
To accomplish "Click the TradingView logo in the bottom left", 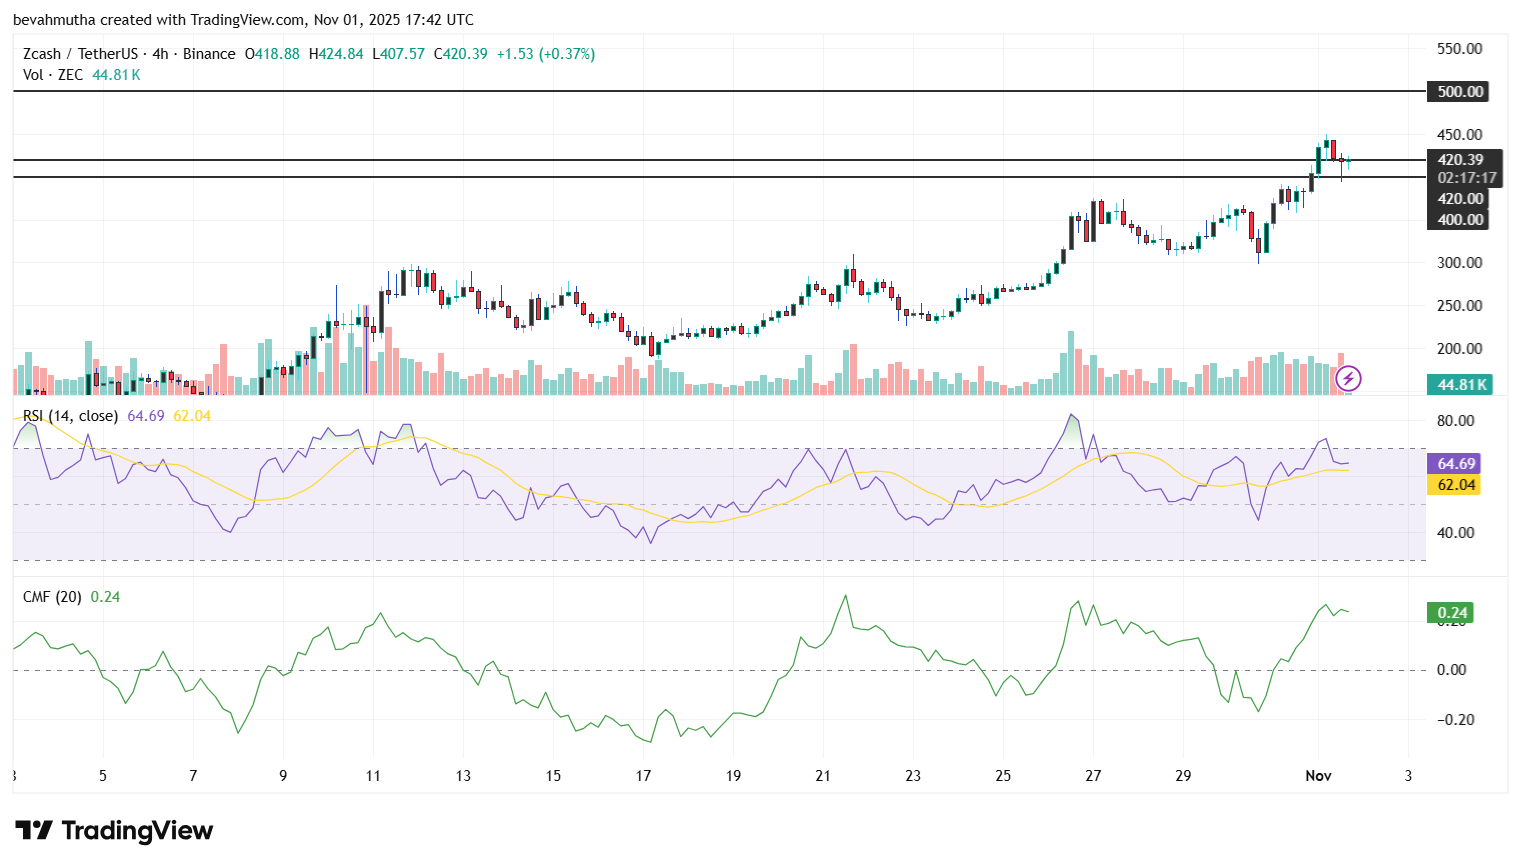I will point(111,831).
